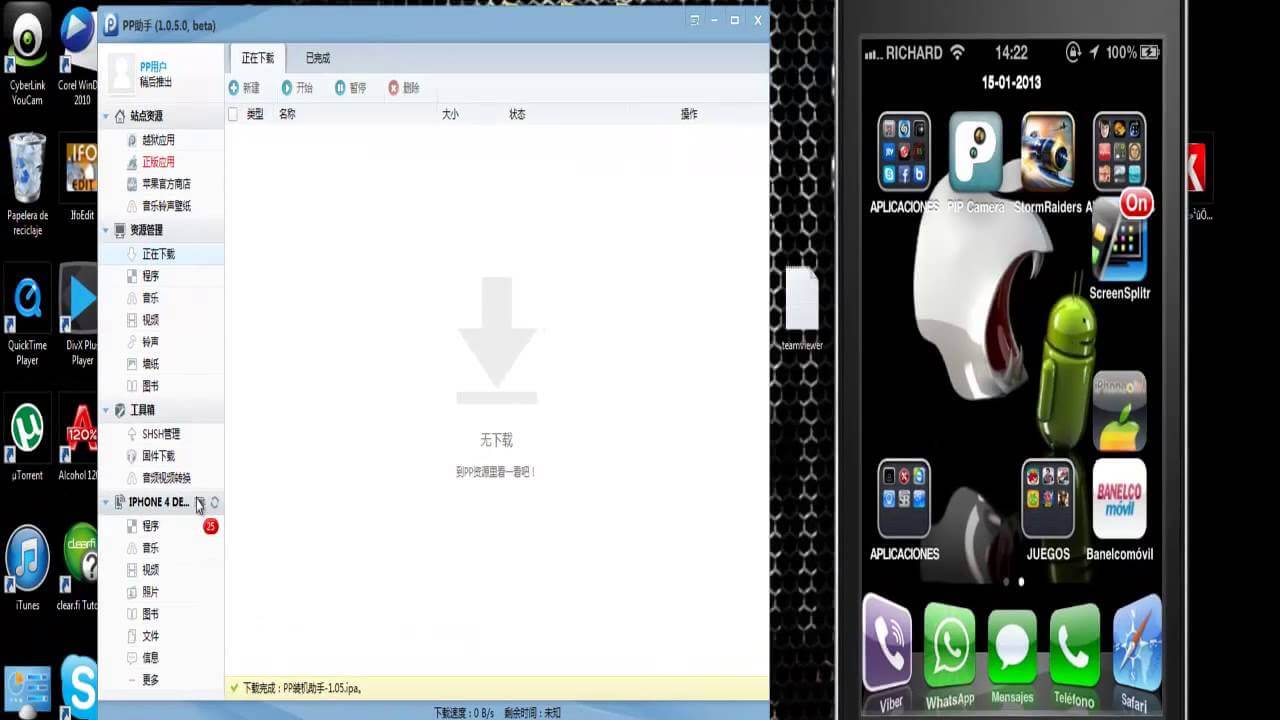
Task: Sort by the 名称 column header
Action: (x=287, y=114)
